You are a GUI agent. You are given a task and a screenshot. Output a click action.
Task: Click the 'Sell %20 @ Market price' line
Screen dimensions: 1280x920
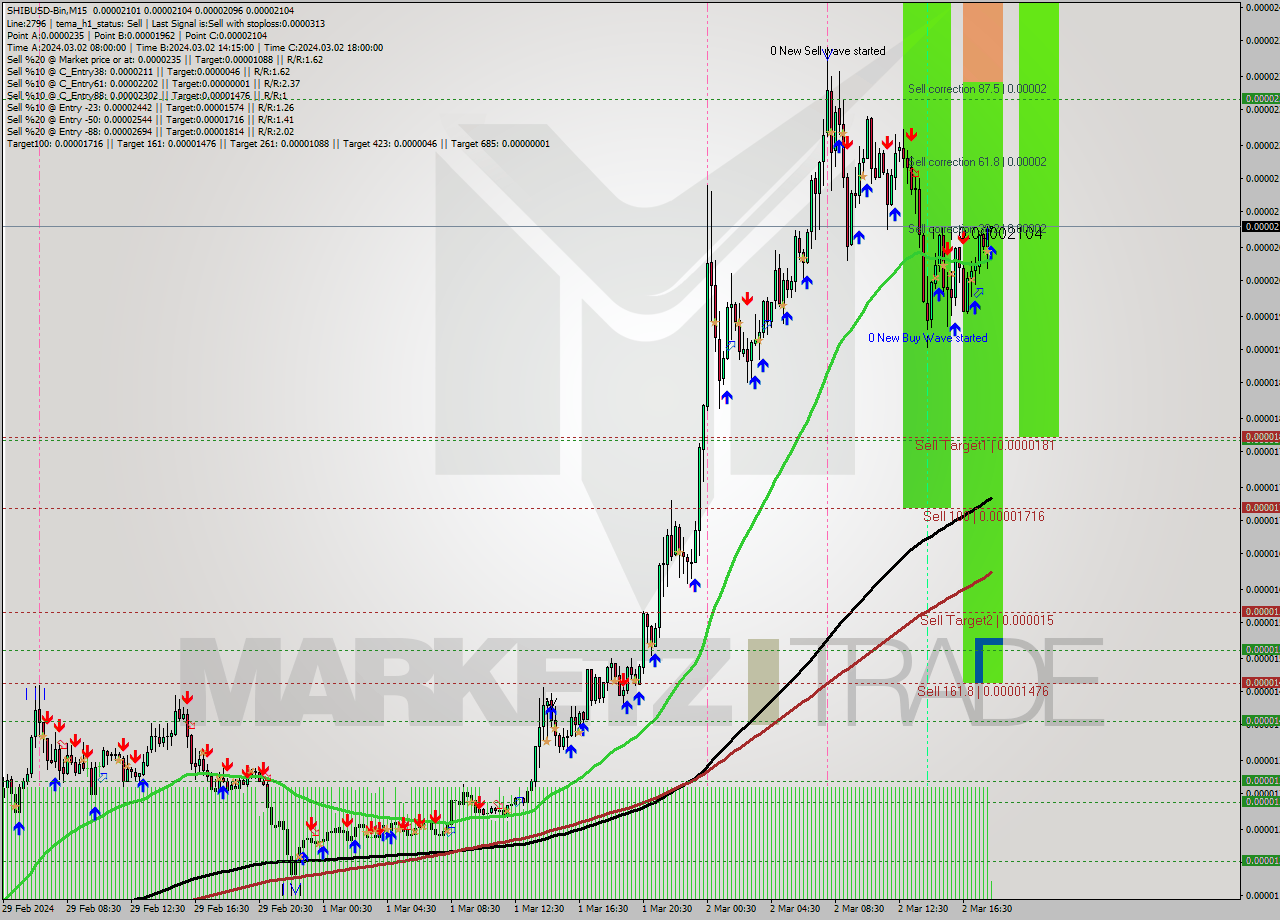(x=165, y=59)
